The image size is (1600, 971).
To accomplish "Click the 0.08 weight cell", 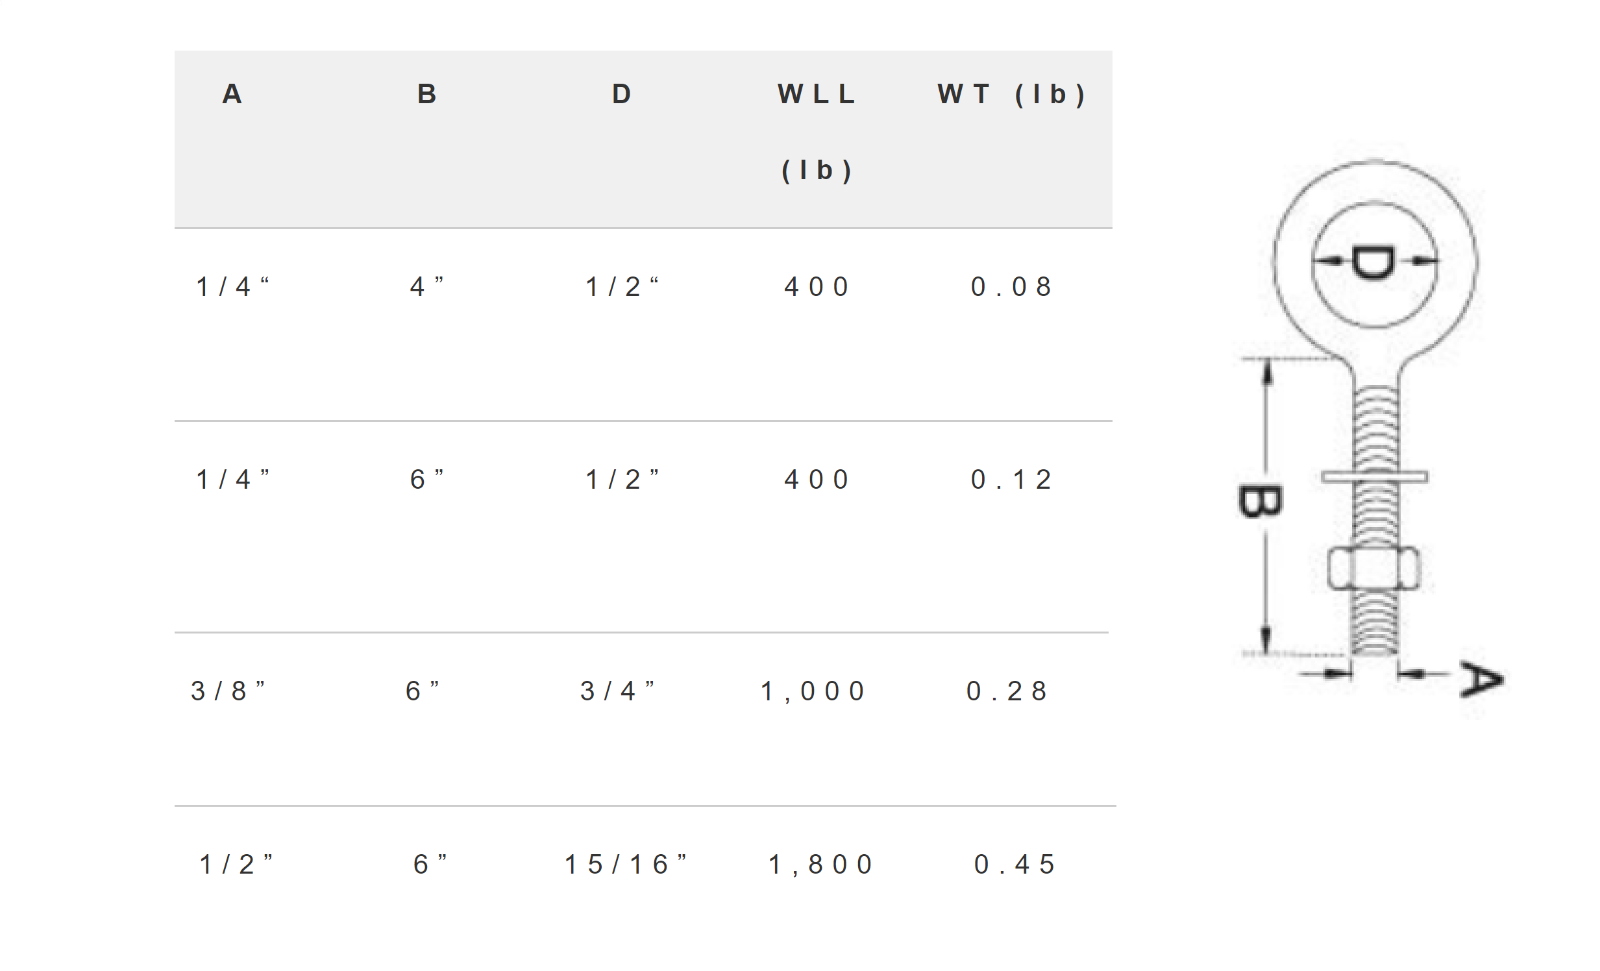I will (1012, 287).
